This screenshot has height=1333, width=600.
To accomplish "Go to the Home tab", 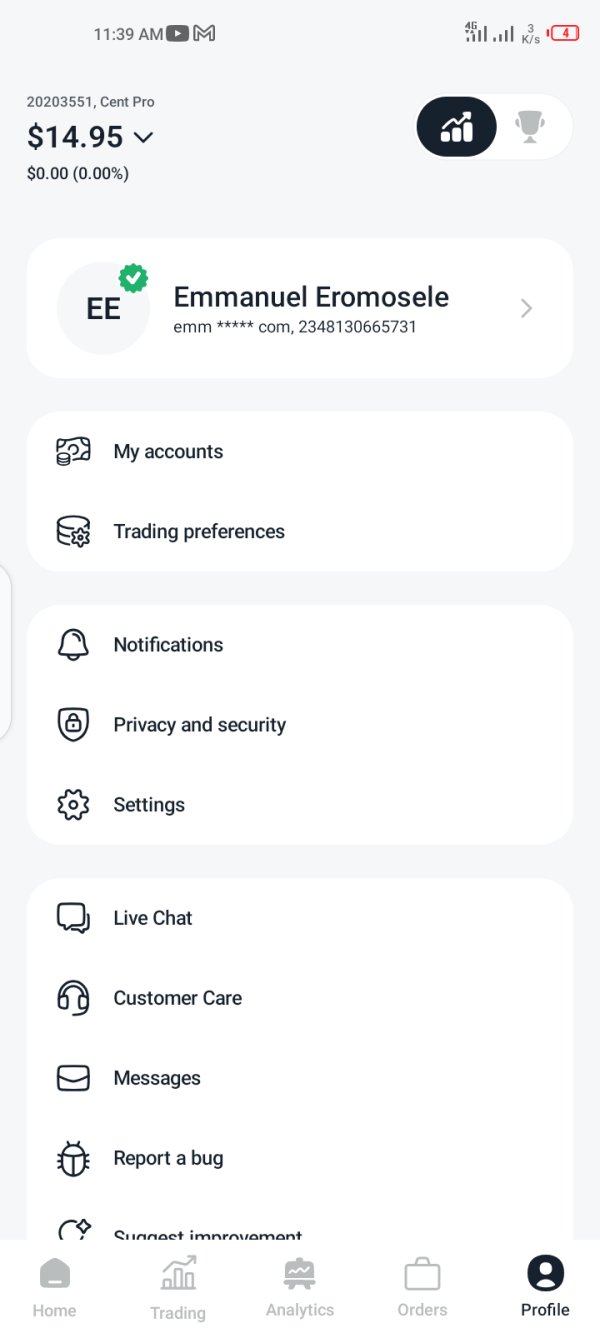I will (54, 1288).
